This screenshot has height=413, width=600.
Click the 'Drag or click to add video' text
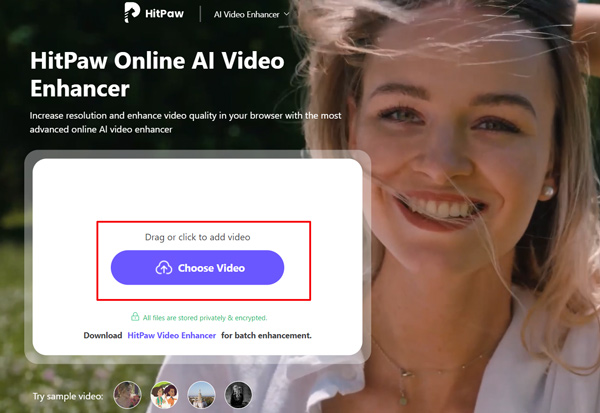point(197,237)
